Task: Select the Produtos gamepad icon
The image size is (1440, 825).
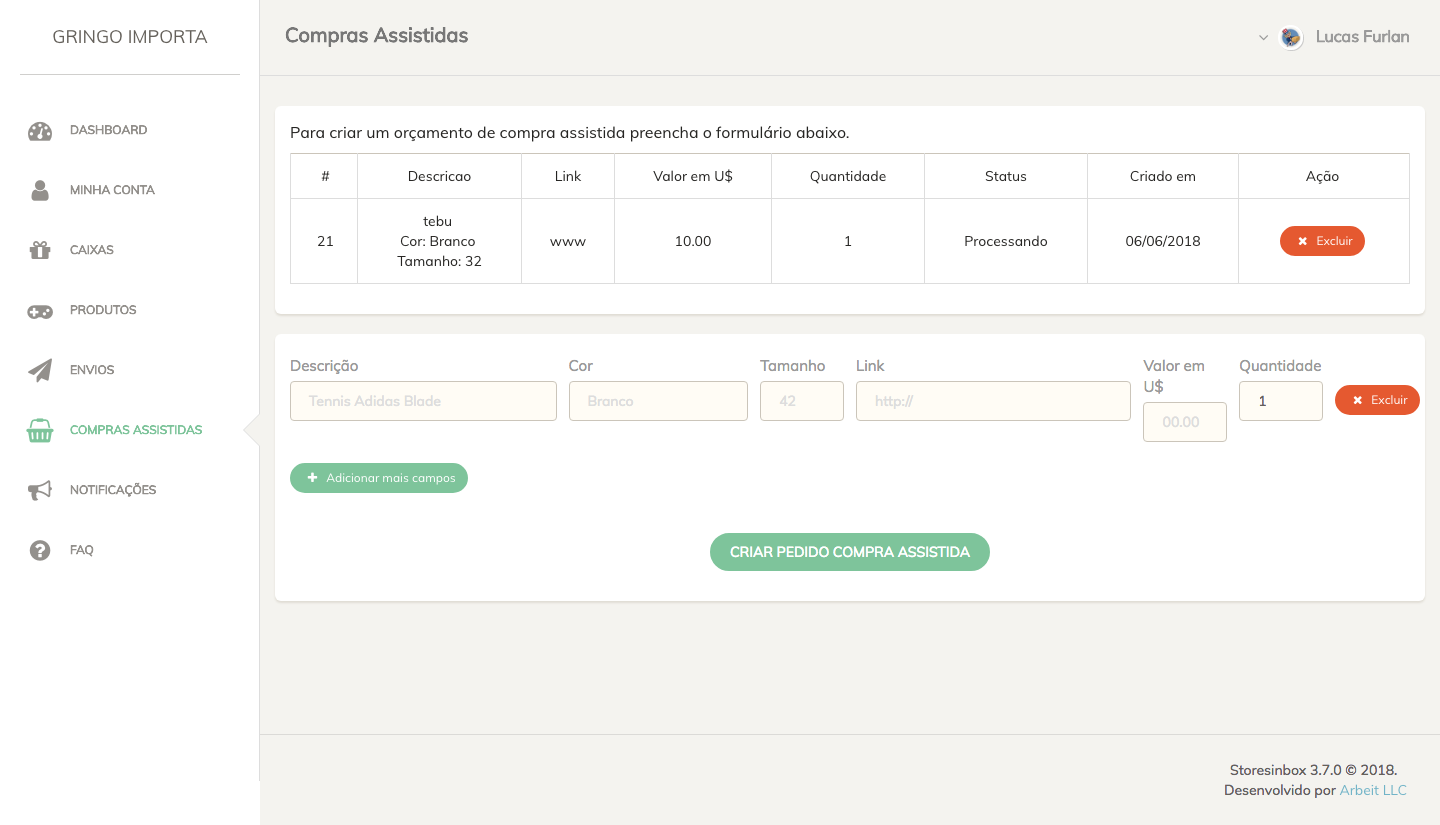Action: click(x=40, y=311)
